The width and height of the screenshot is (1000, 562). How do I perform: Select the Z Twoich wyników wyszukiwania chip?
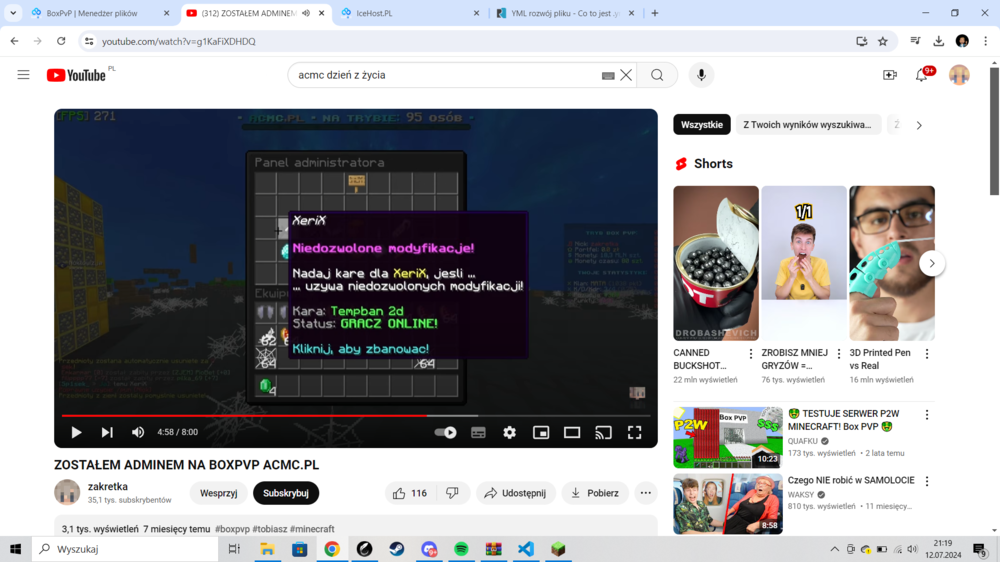coord(807,125)
